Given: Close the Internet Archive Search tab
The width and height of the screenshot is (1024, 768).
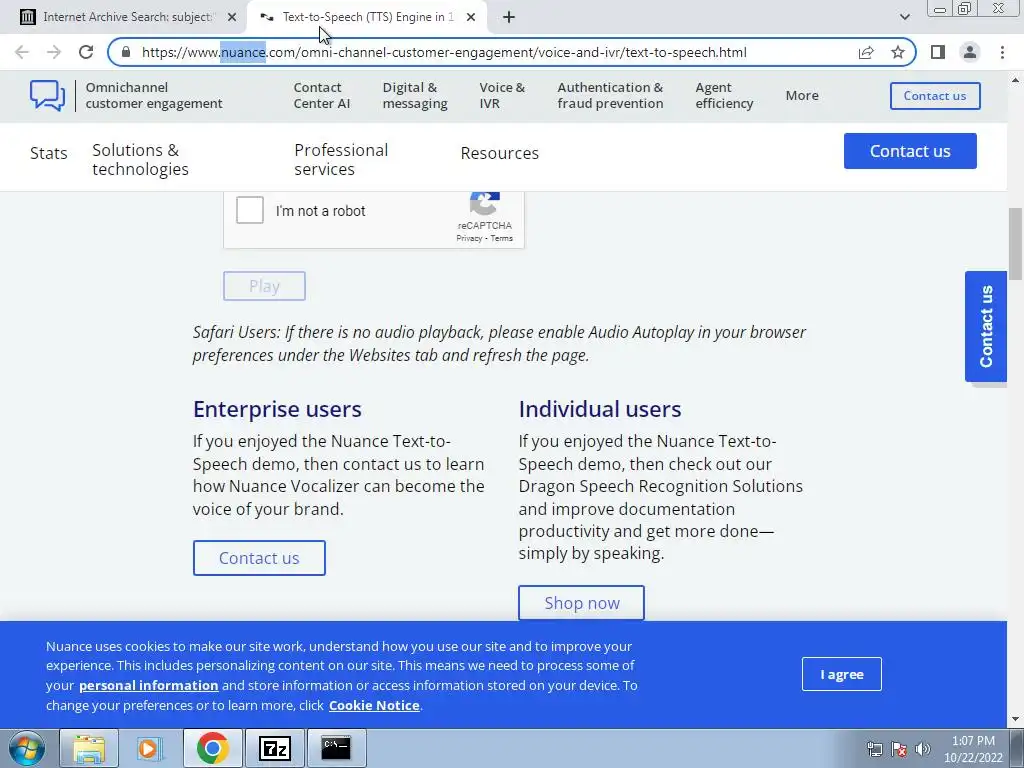Looking at the screenshot, I should [232, 18].
